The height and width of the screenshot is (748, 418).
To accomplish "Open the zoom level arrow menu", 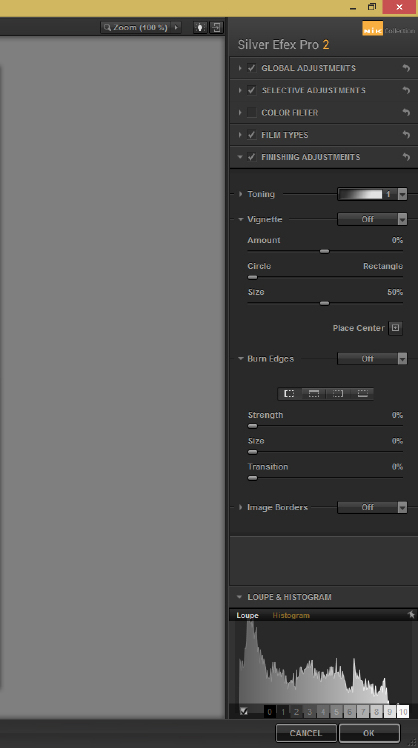I will 176,27.
